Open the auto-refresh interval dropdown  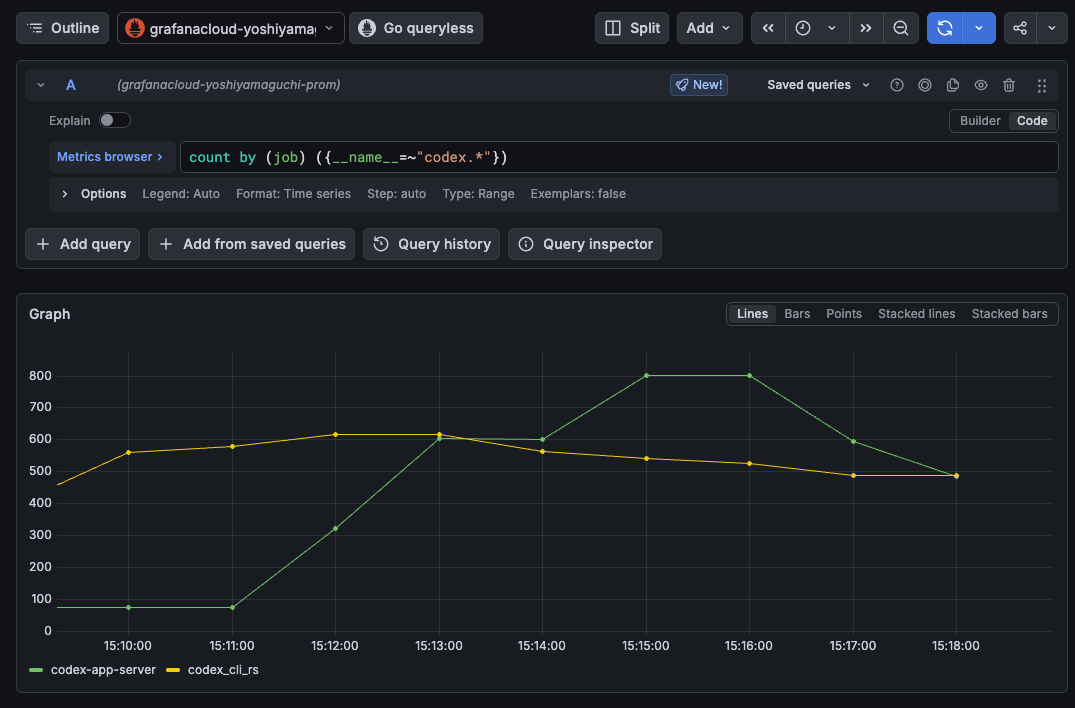tap(979, 28)
